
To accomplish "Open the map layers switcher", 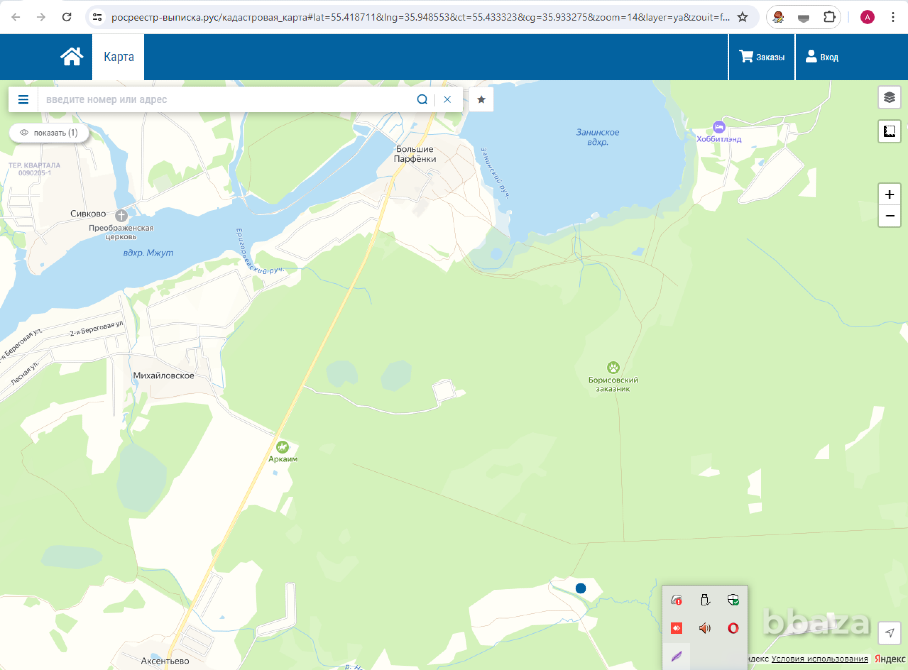I will [889, 97].
